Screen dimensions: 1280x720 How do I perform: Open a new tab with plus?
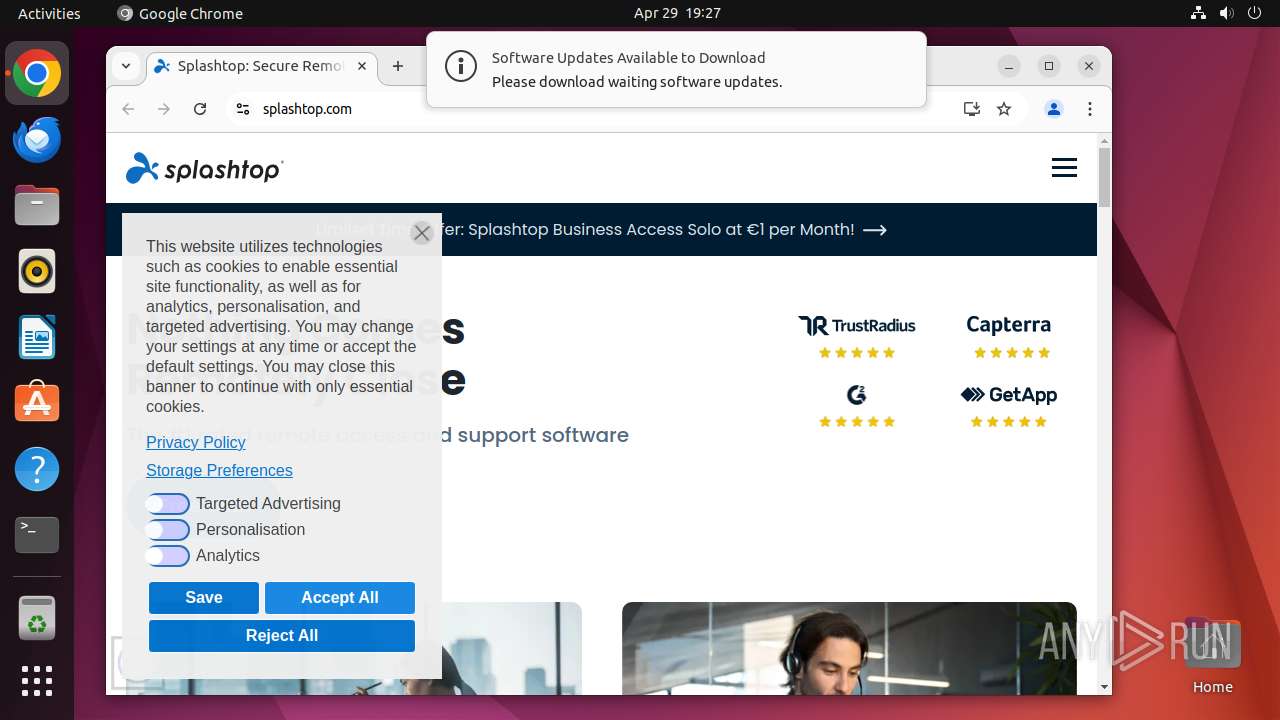[398, 66]
